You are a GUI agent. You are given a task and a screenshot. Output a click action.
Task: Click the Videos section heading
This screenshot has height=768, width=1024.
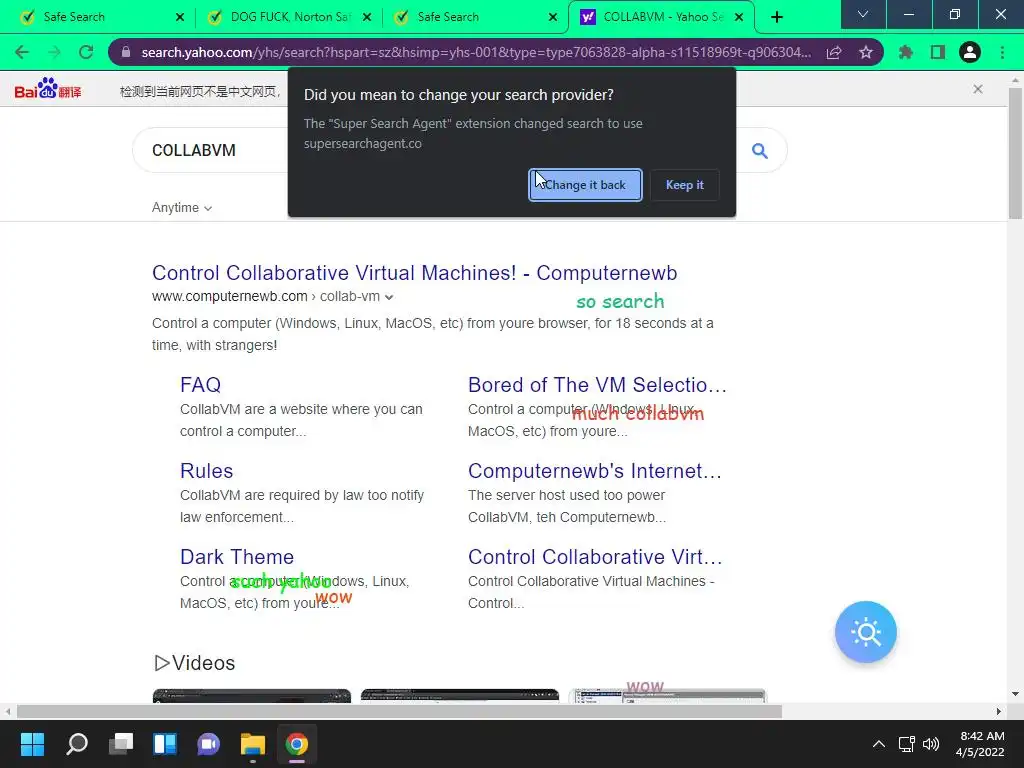pyautogui.click(x=195, y=663)
